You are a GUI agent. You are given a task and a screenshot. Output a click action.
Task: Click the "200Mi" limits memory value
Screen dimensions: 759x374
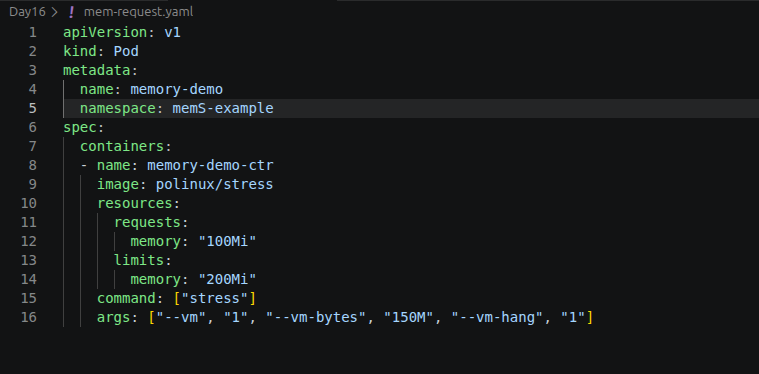coord(227,279)
